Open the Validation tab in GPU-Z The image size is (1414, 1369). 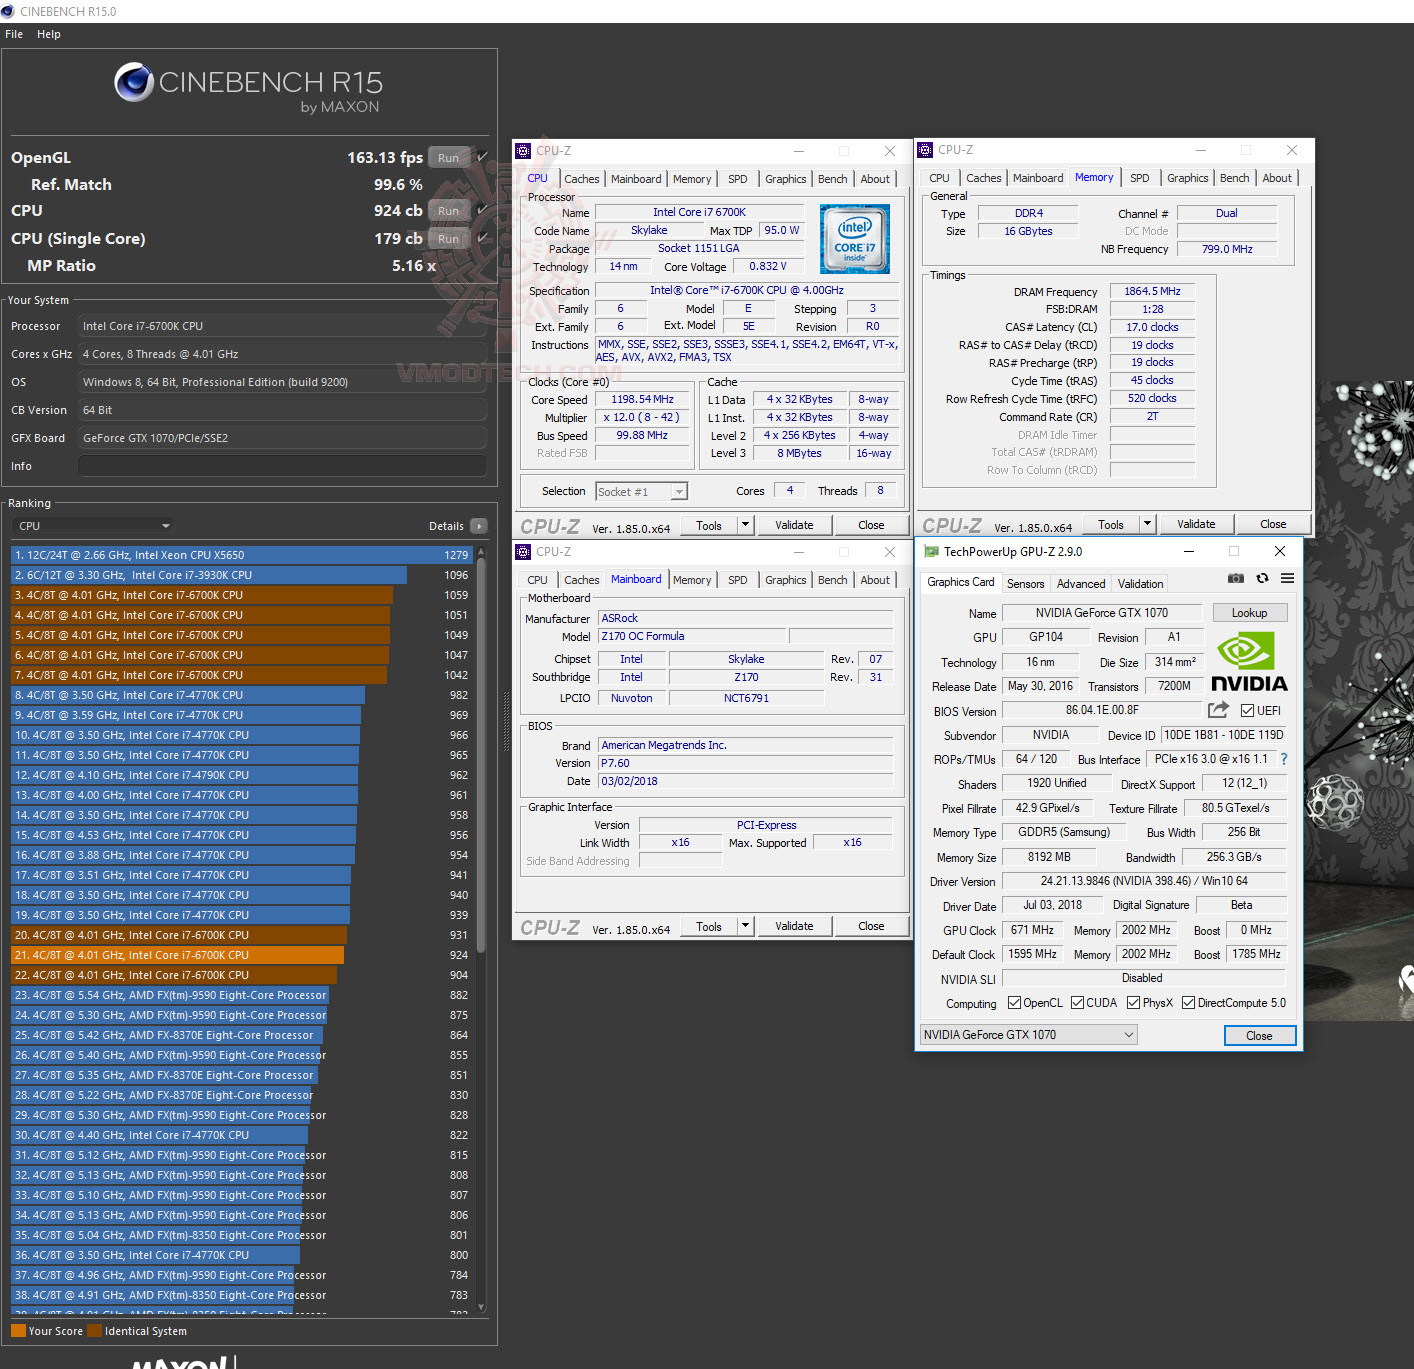point(1141,584)
